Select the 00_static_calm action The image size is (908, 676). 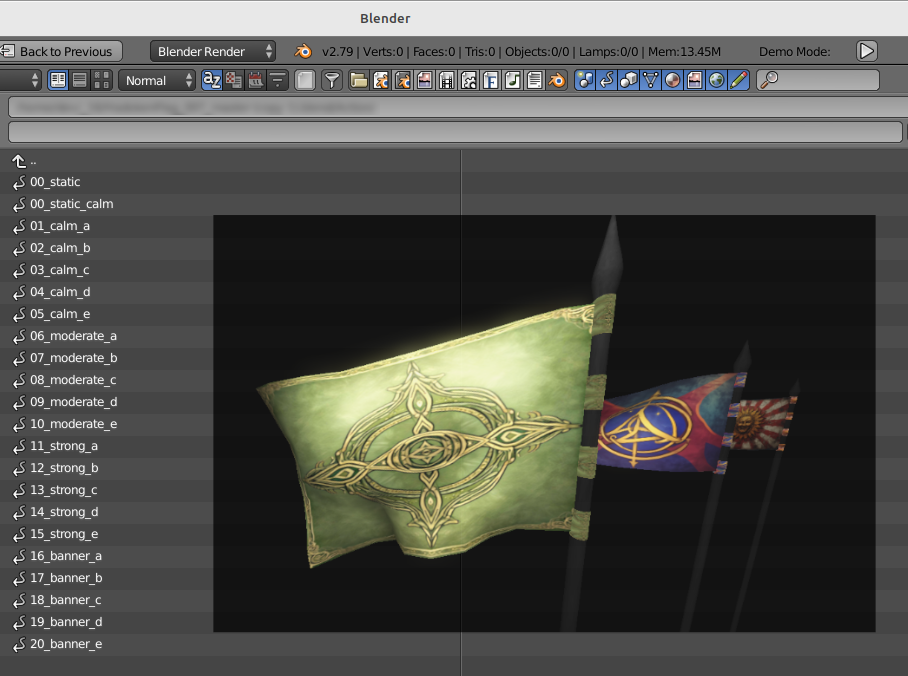pos(71,204)
